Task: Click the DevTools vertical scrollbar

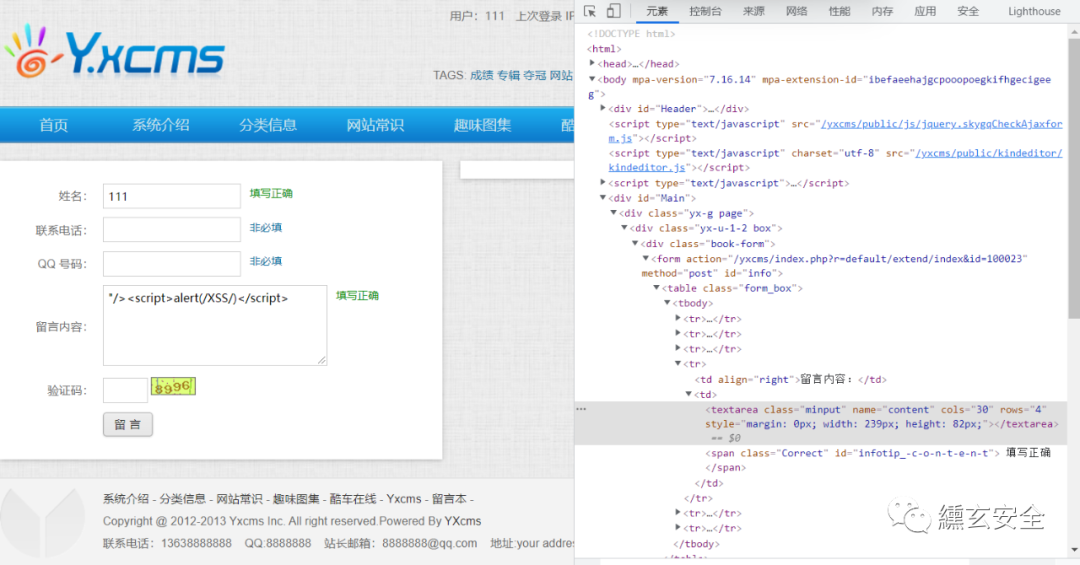Action: click(x=1074, y=179)
